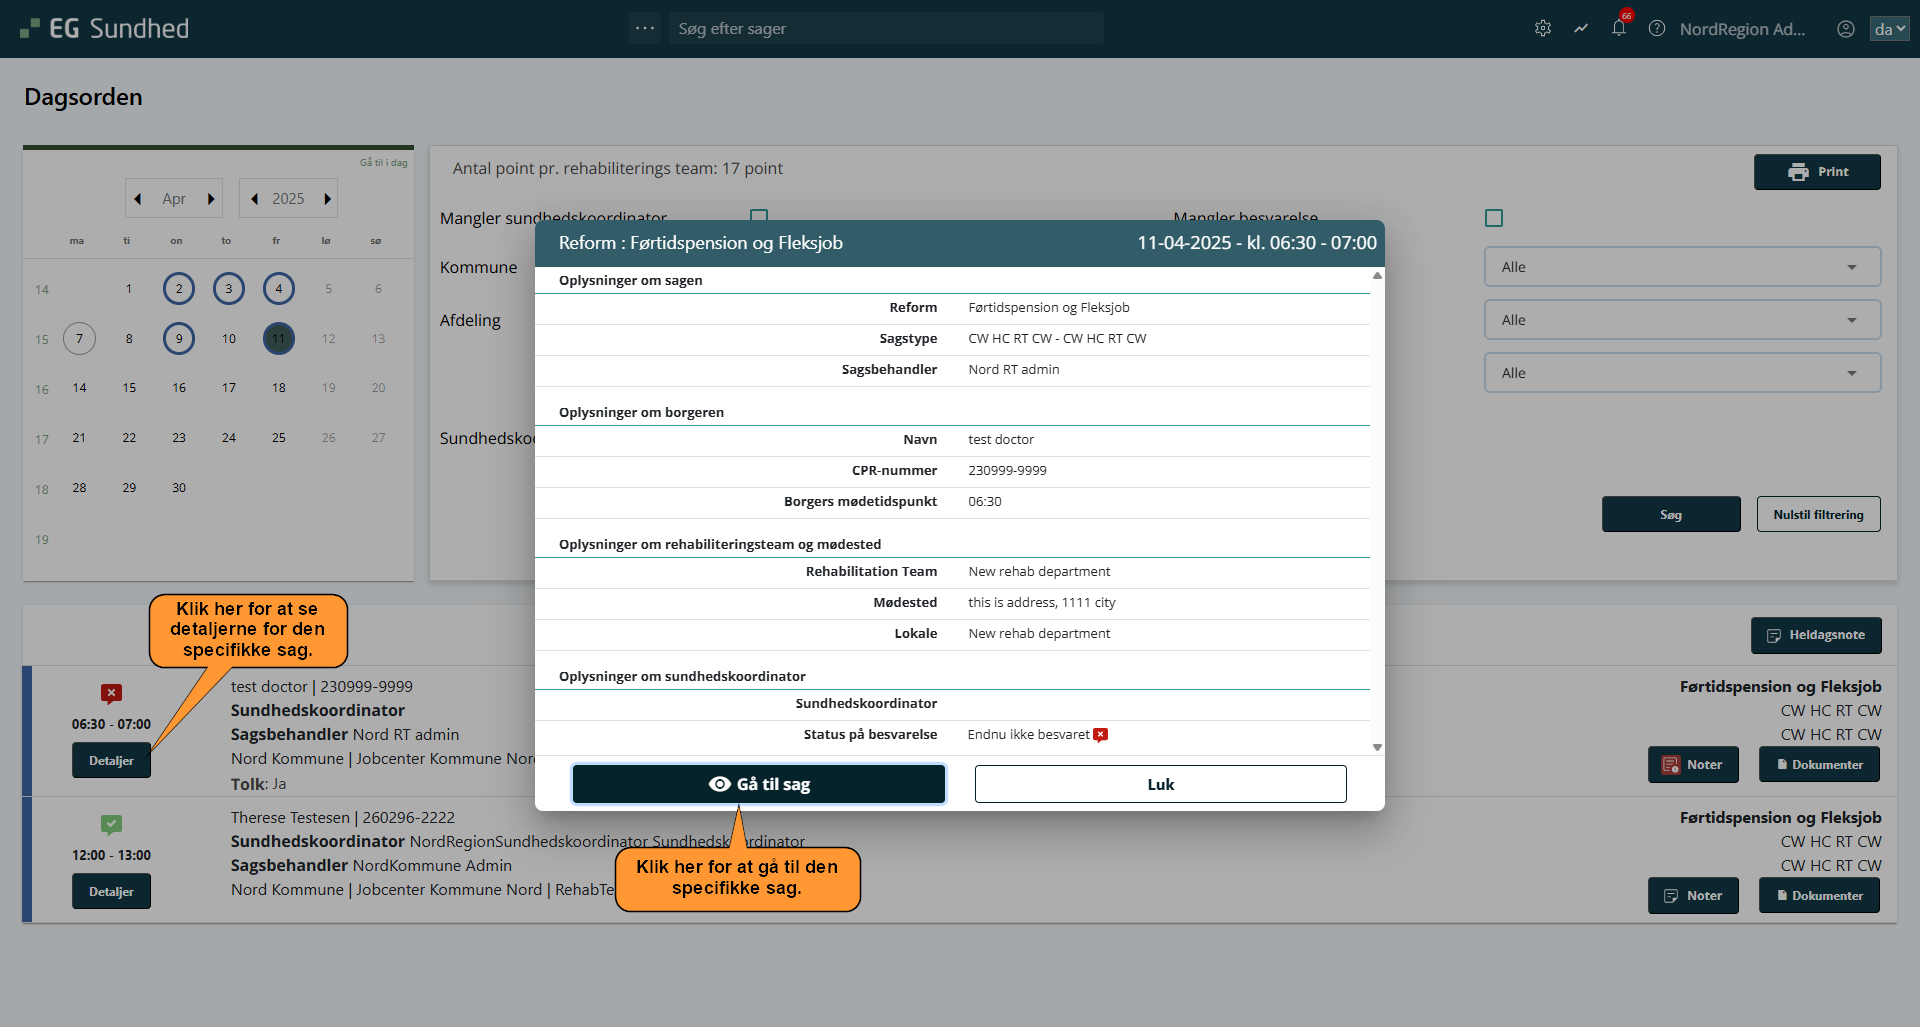Select April 9 in the calendar
The height and width of the screenshot is (1027, 1920).
point(179,339)
